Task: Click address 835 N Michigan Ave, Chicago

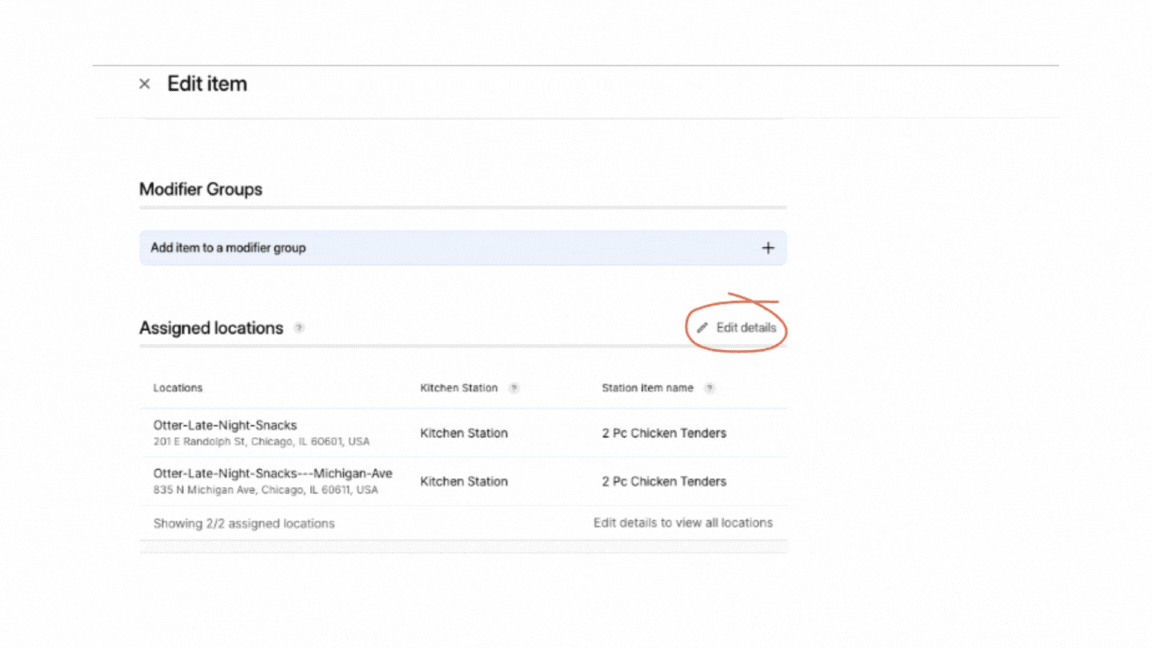Action: pos(266,490)
